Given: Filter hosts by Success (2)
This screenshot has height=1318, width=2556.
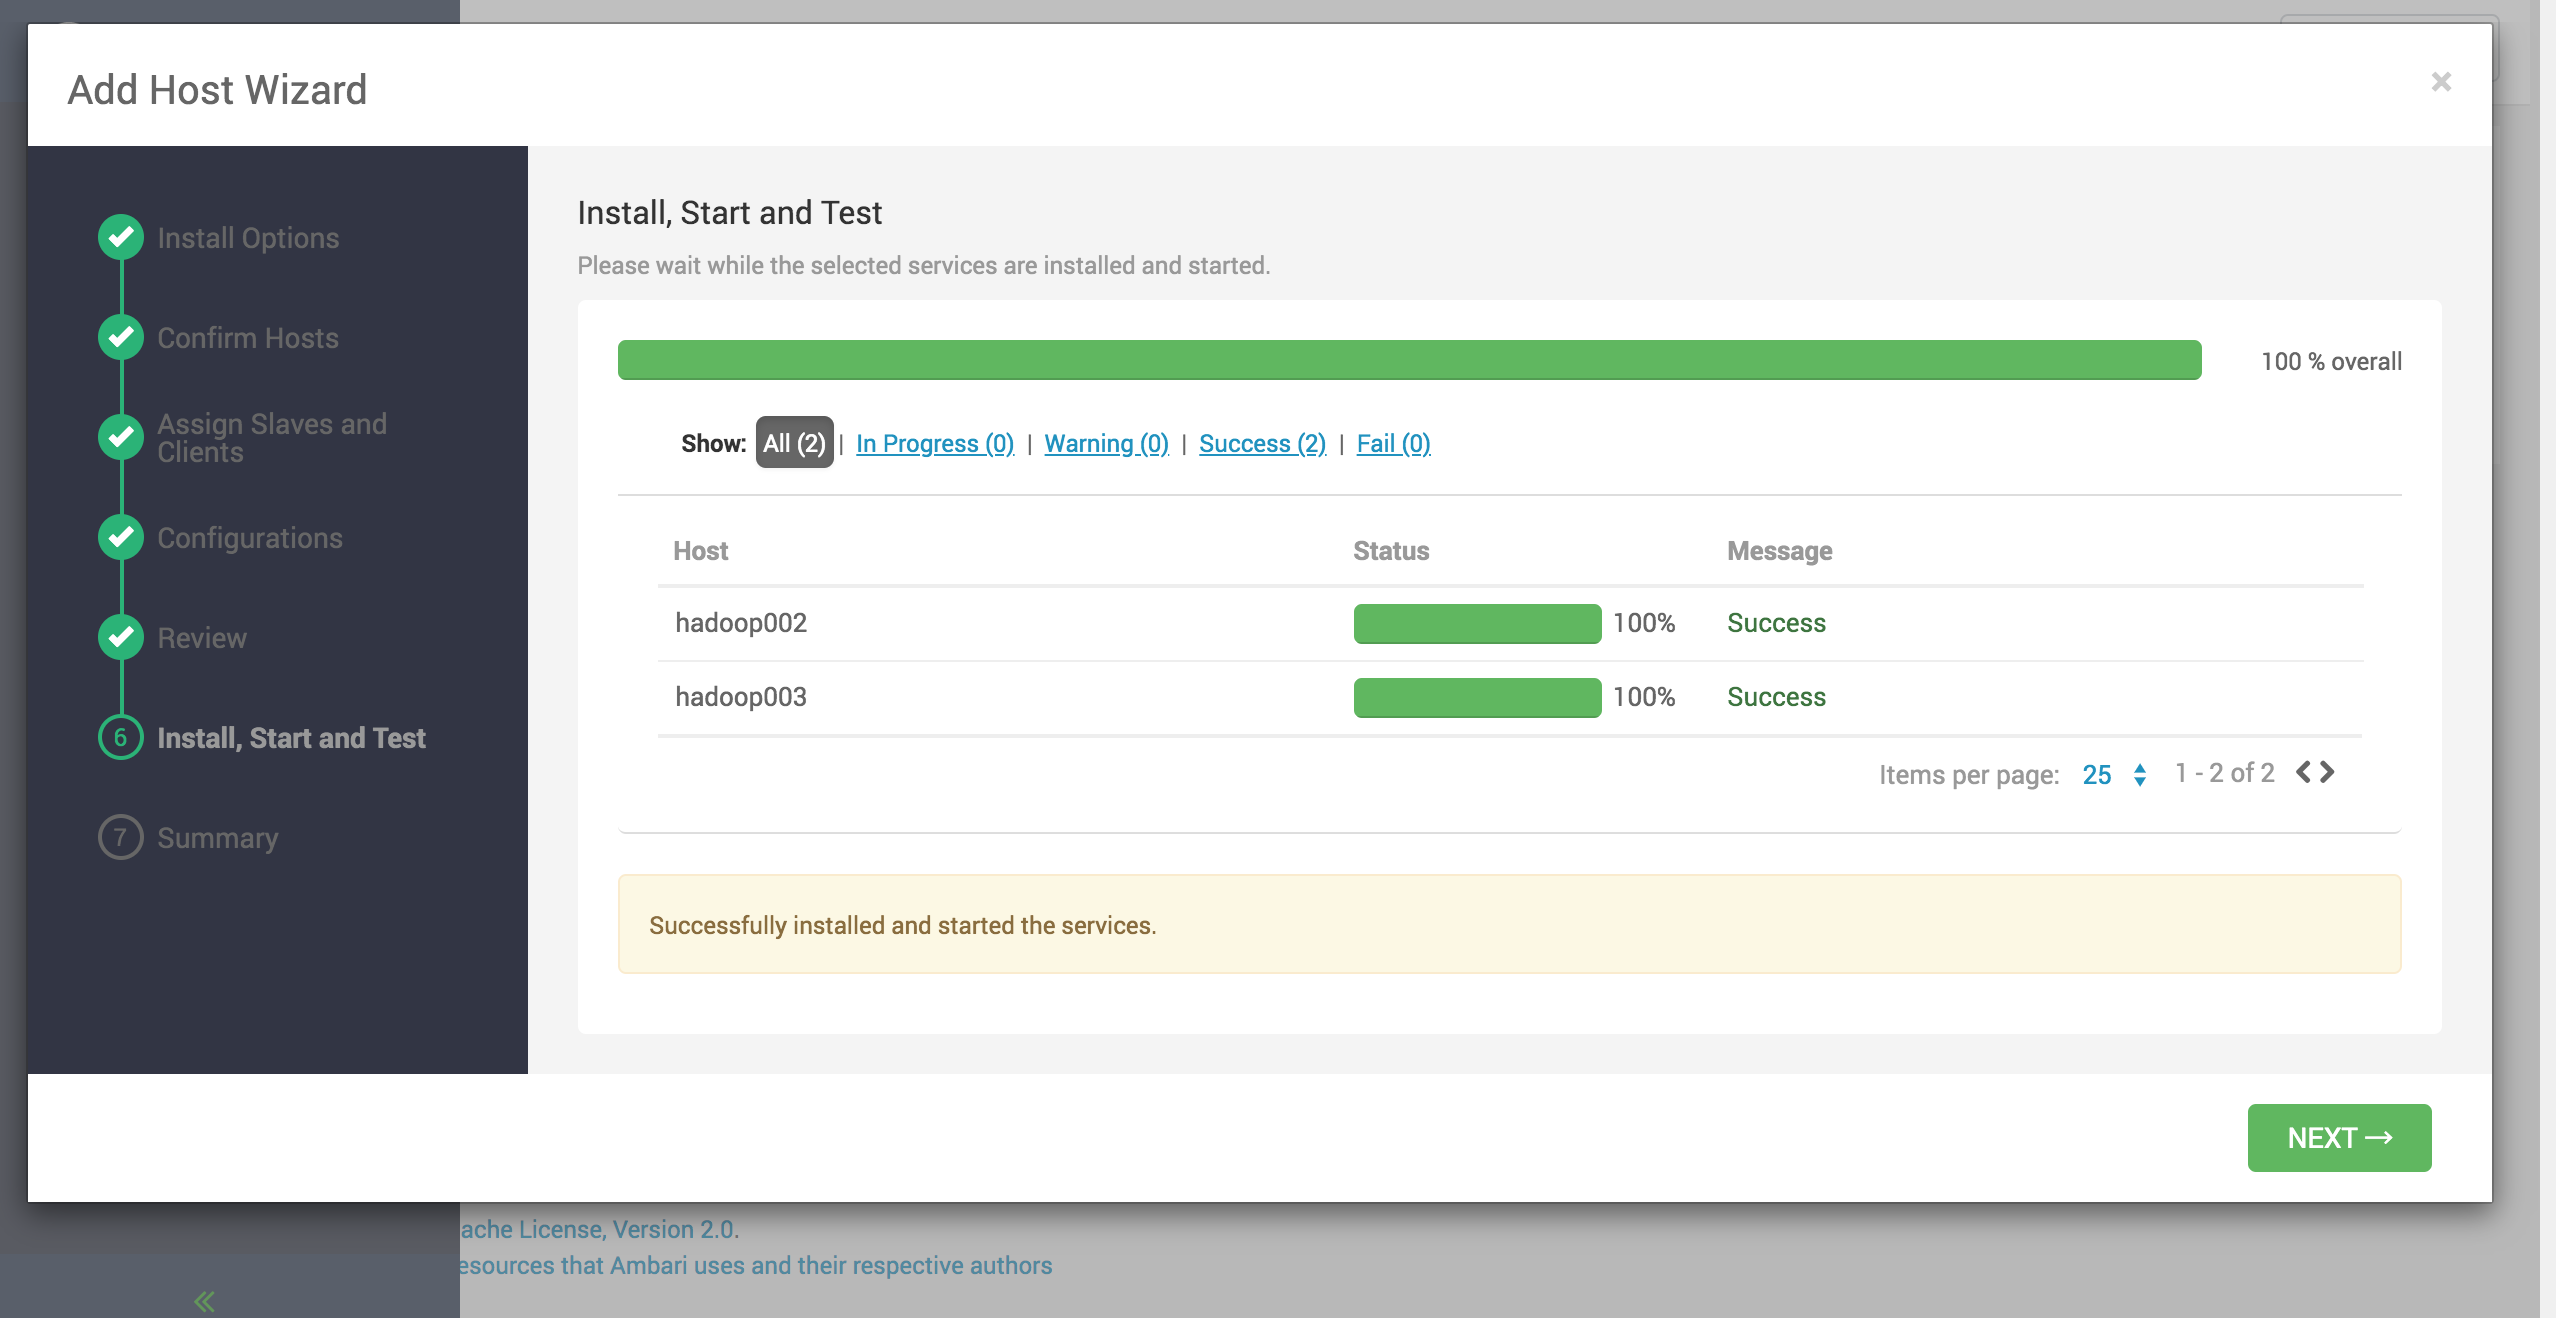Looking at the screenshot, I should [x=1262, y=443].
